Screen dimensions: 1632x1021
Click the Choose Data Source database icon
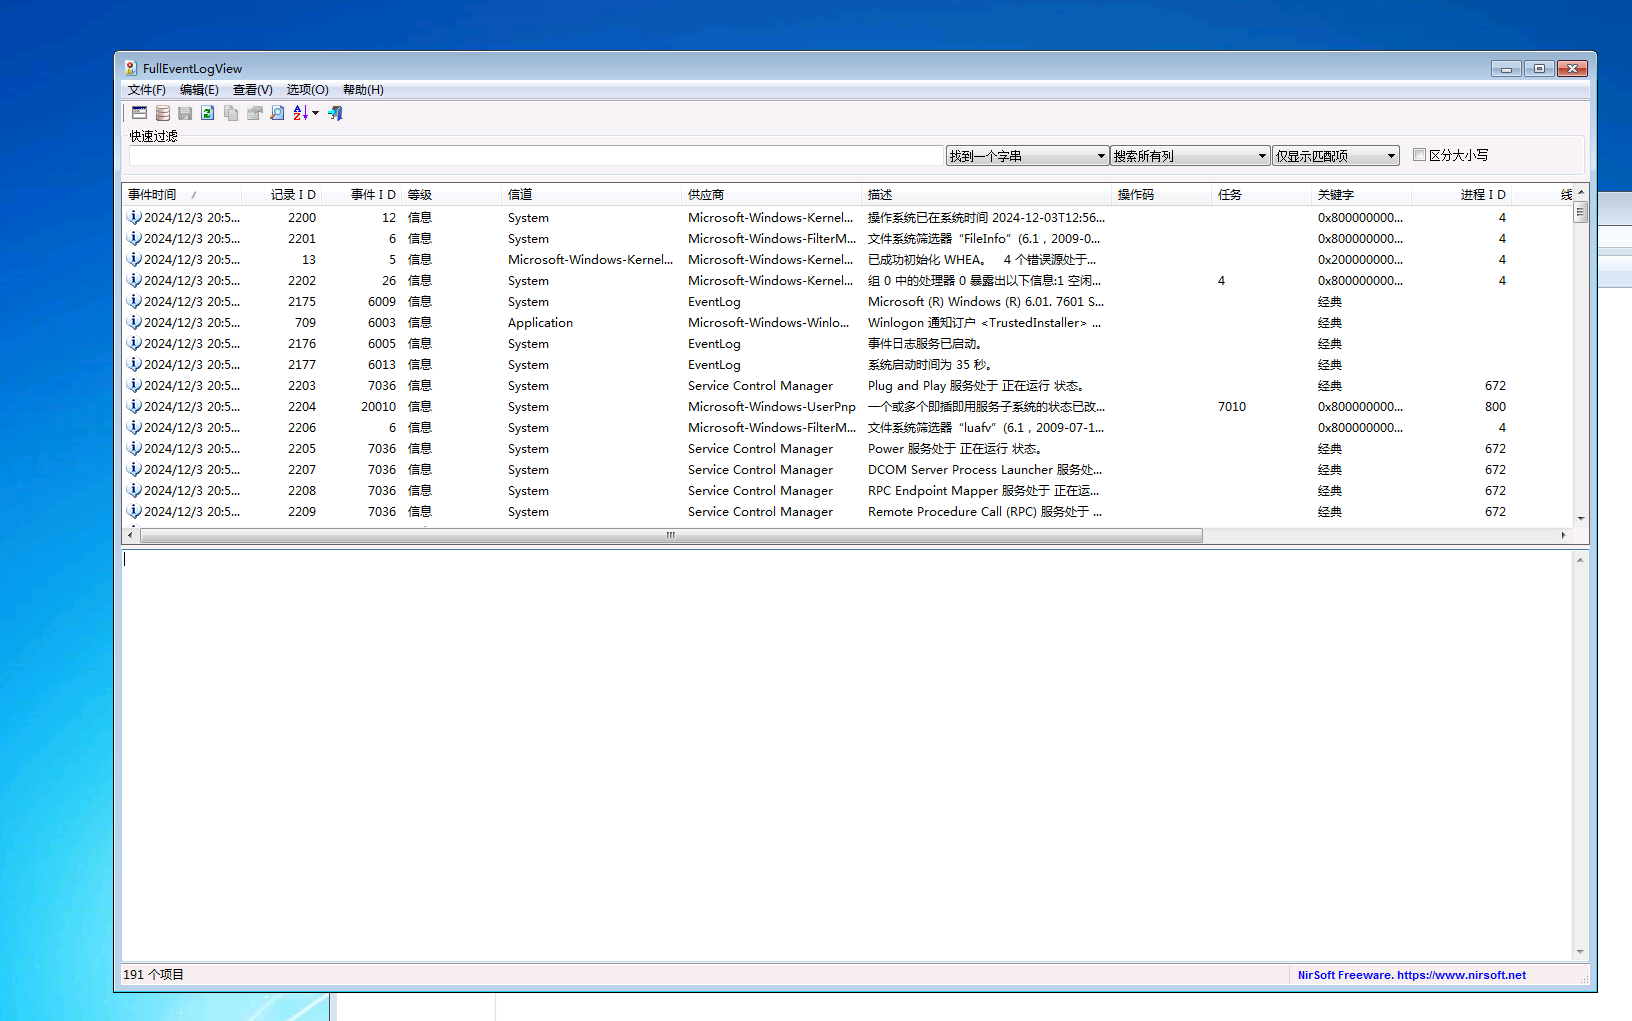click(163, 113)
